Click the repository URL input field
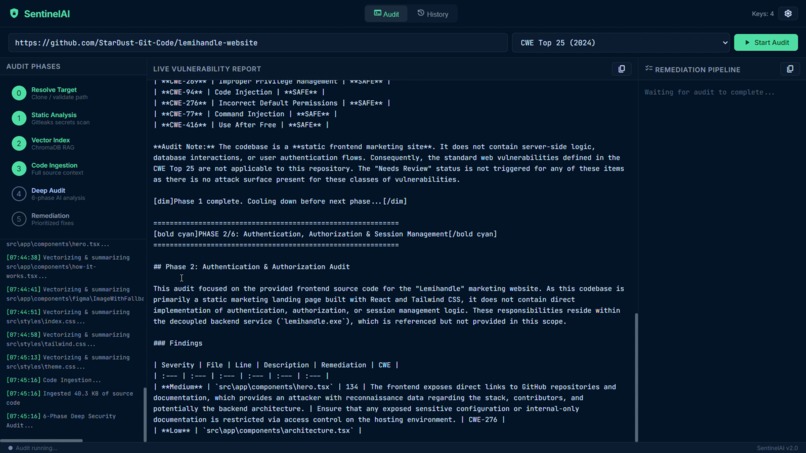Viewport: 806px width, 453px height. click(x=258, y=43)
